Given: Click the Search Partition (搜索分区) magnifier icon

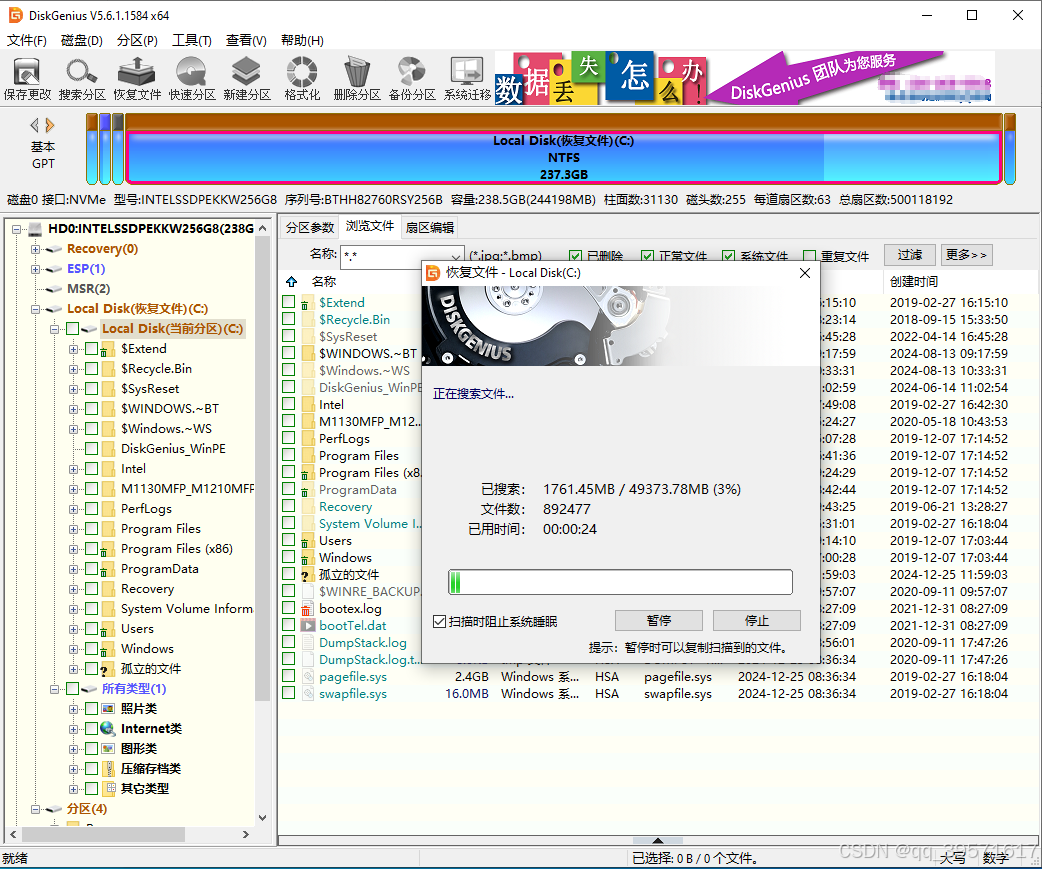Looking at the screenshot, I should [82, 78].
